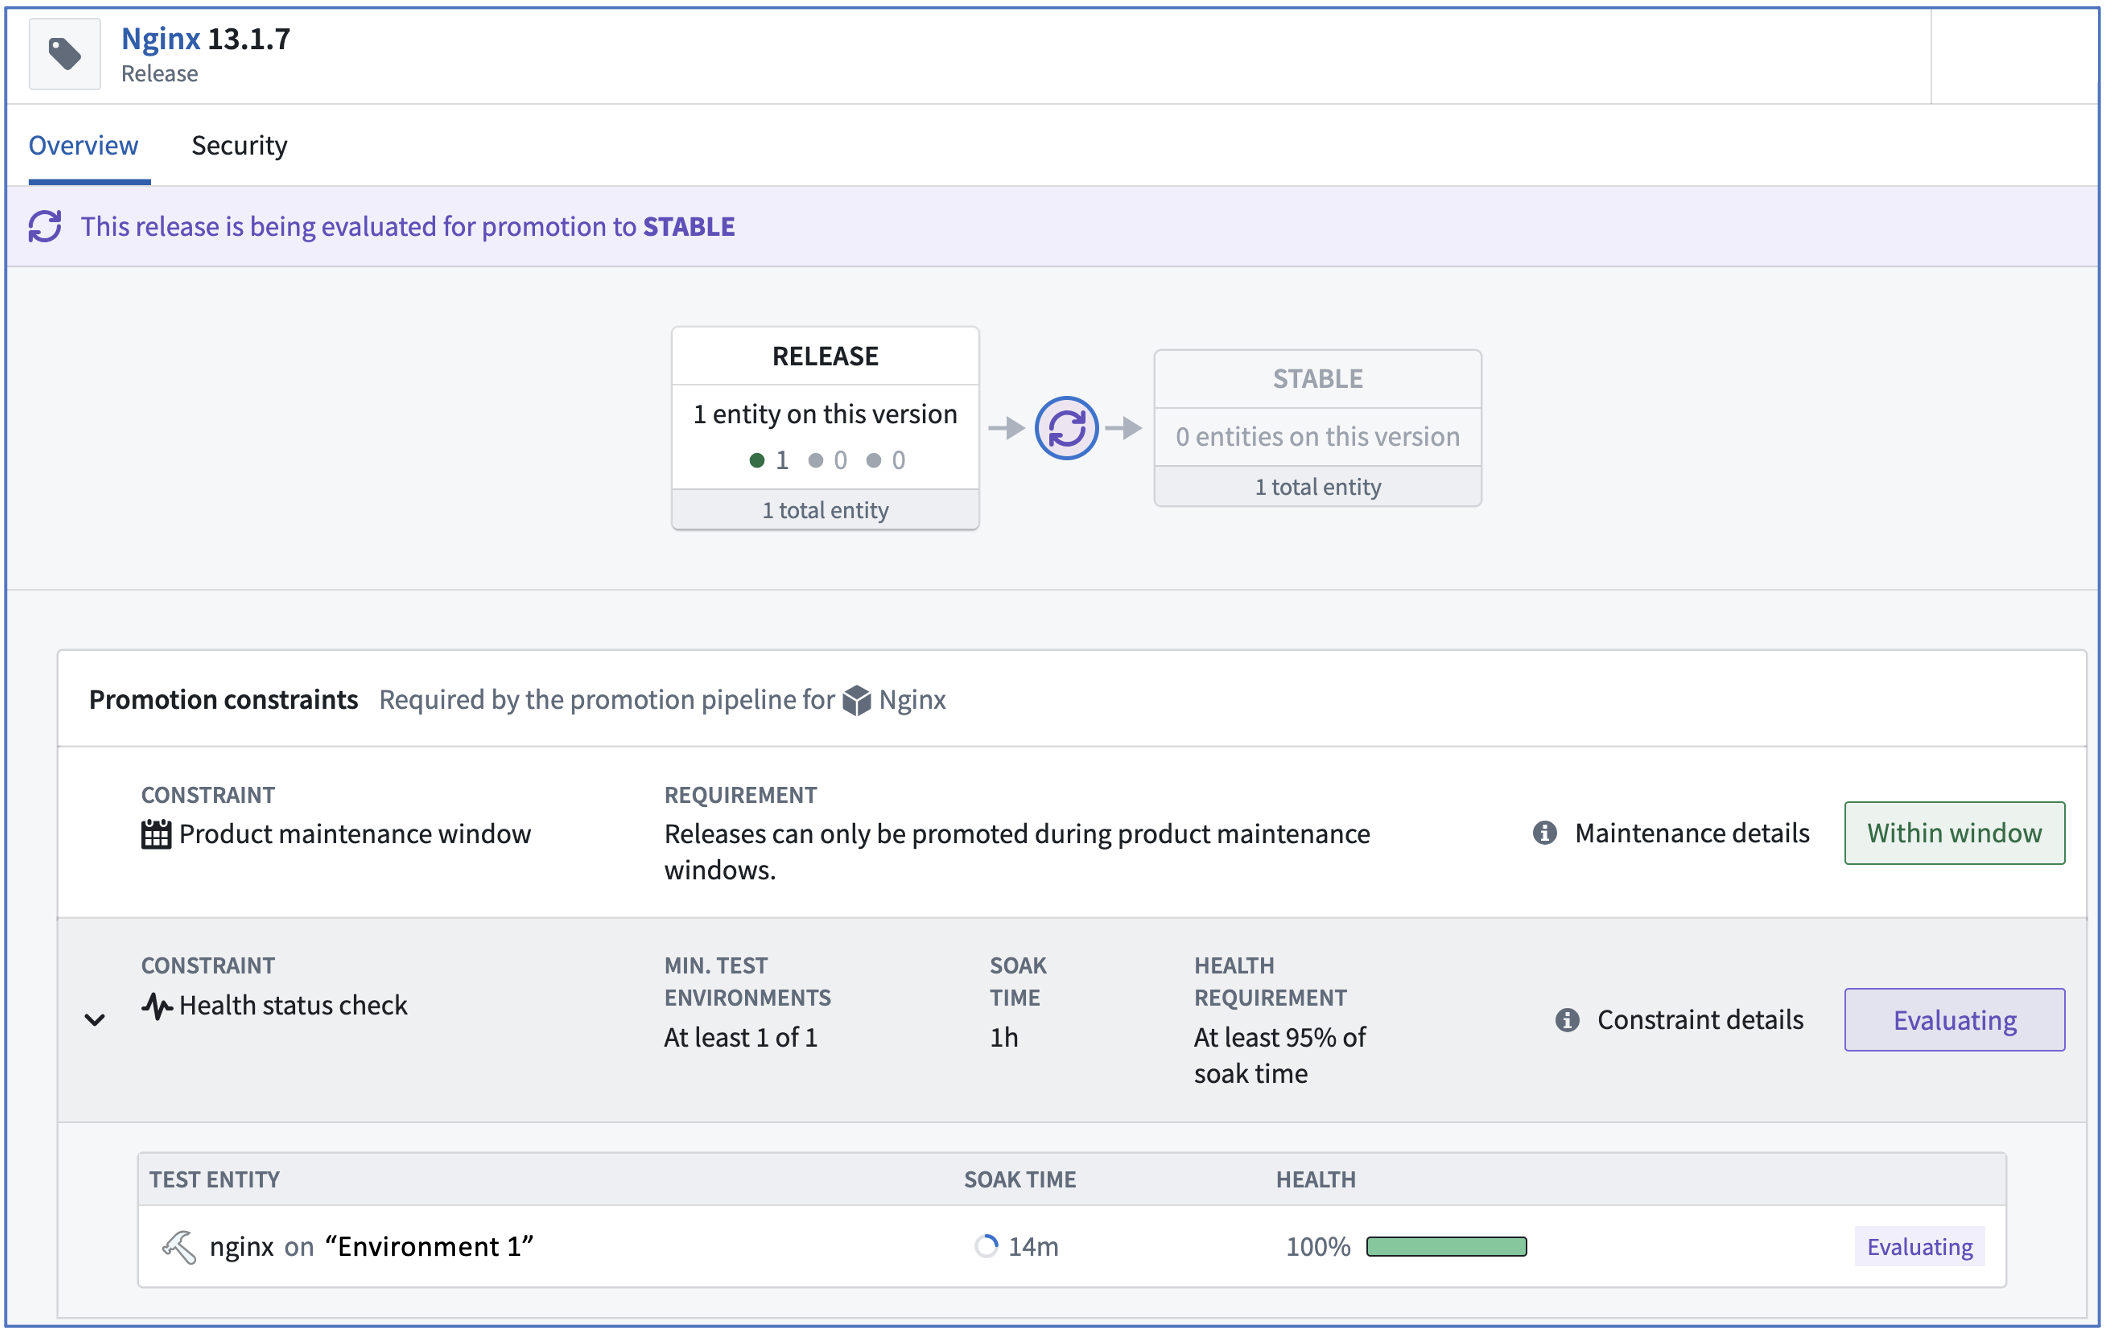Viewport: 2108px width, 1336px height.
Task: Select the RELEASE stage card
Action: pyautogui.click(x=825, y=428)
